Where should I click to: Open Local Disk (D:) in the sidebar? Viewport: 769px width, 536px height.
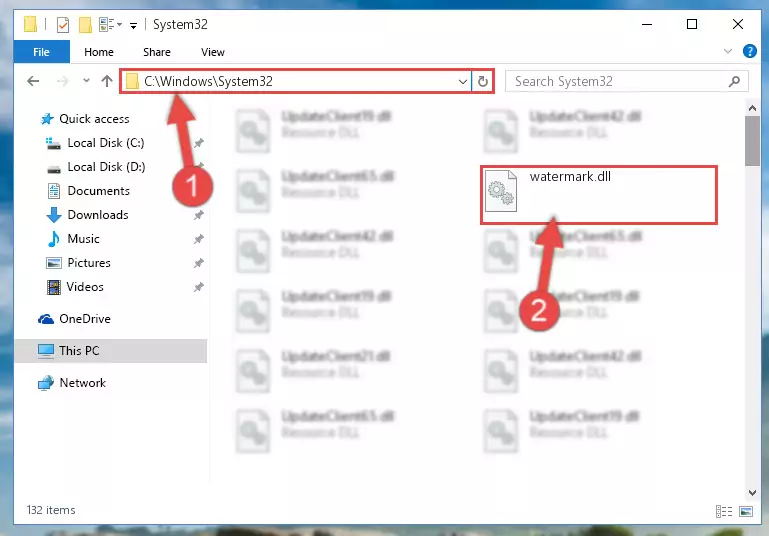pos(96,167)
